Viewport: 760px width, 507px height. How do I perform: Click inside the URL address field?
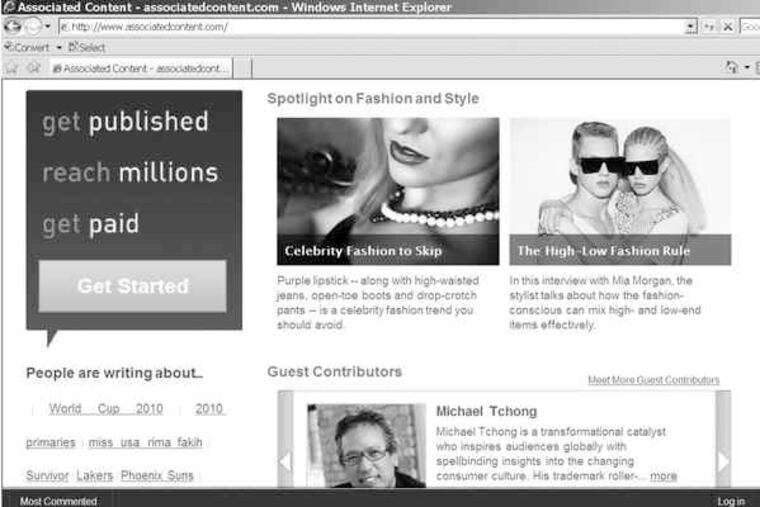(x=370, y=27)
